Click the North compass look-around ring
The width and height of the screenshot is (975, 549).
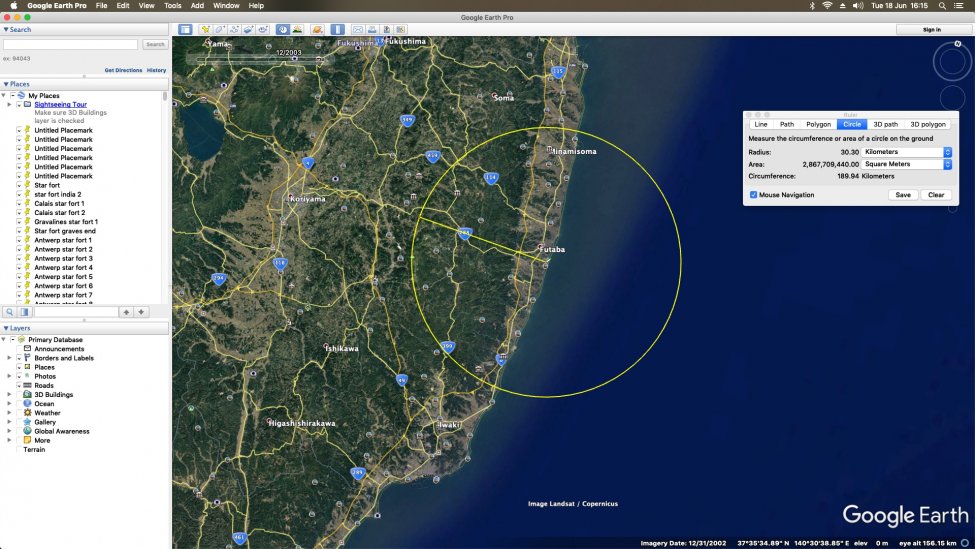951,61
